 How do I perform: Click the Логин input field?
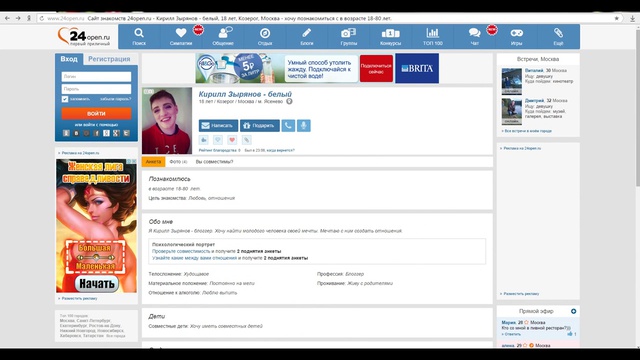[96, 76]
